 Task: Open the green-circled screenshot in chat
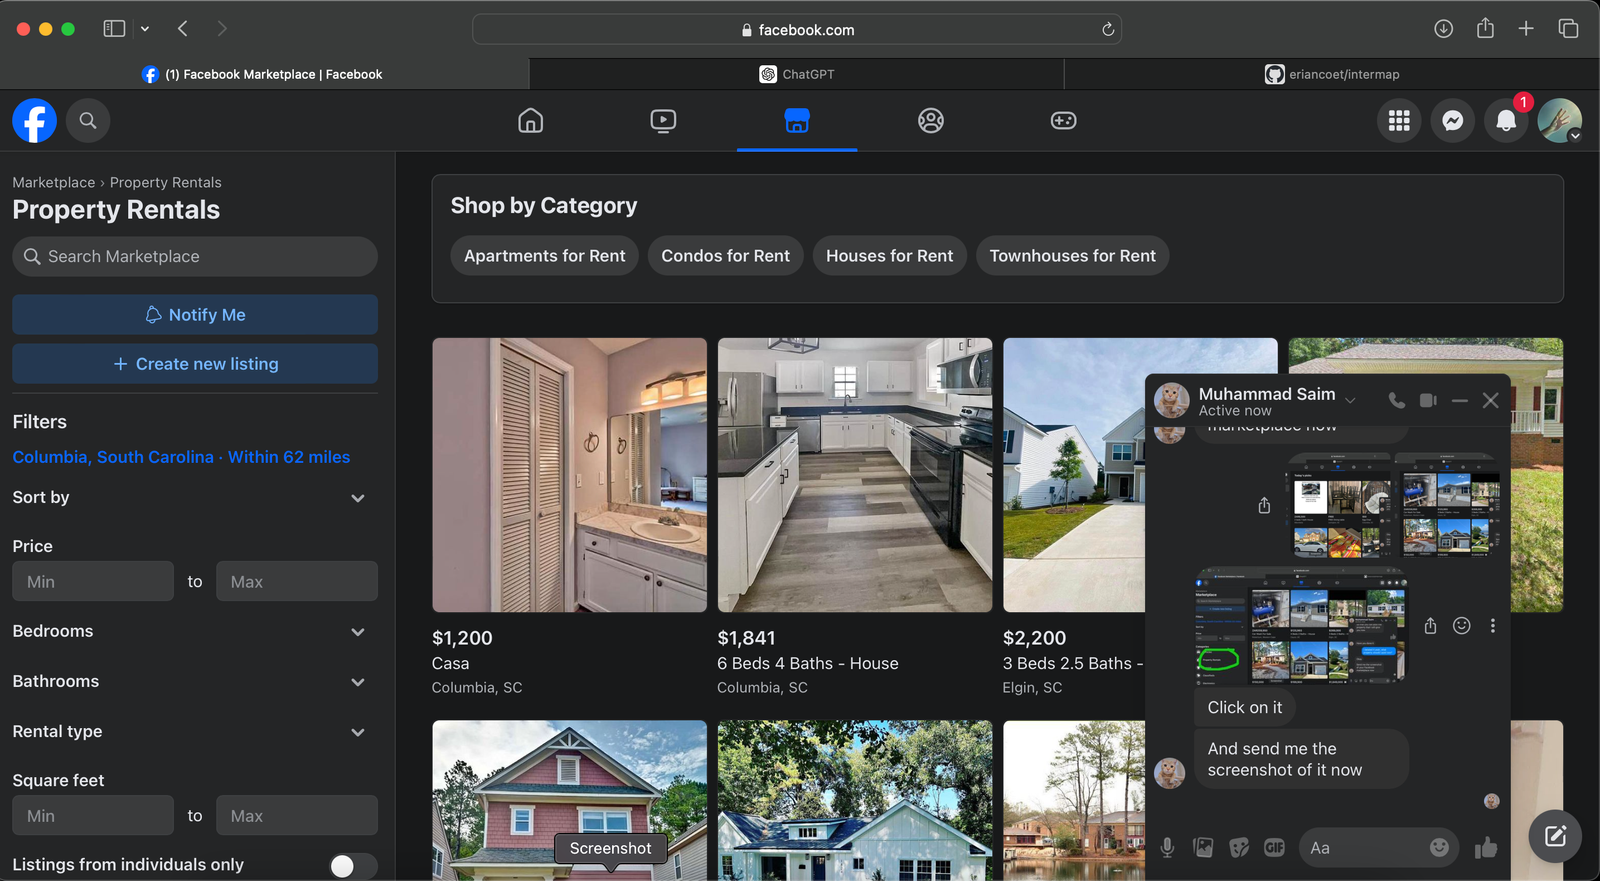(x=1301, y=626)
